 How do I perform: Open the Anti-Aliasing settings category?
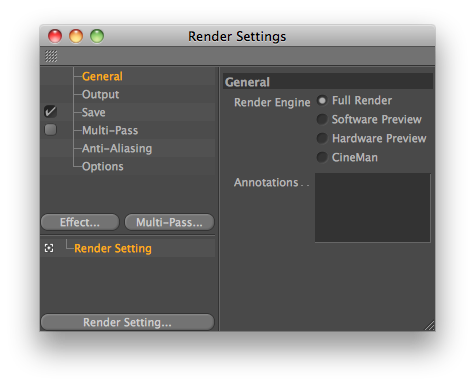[117, 148]
